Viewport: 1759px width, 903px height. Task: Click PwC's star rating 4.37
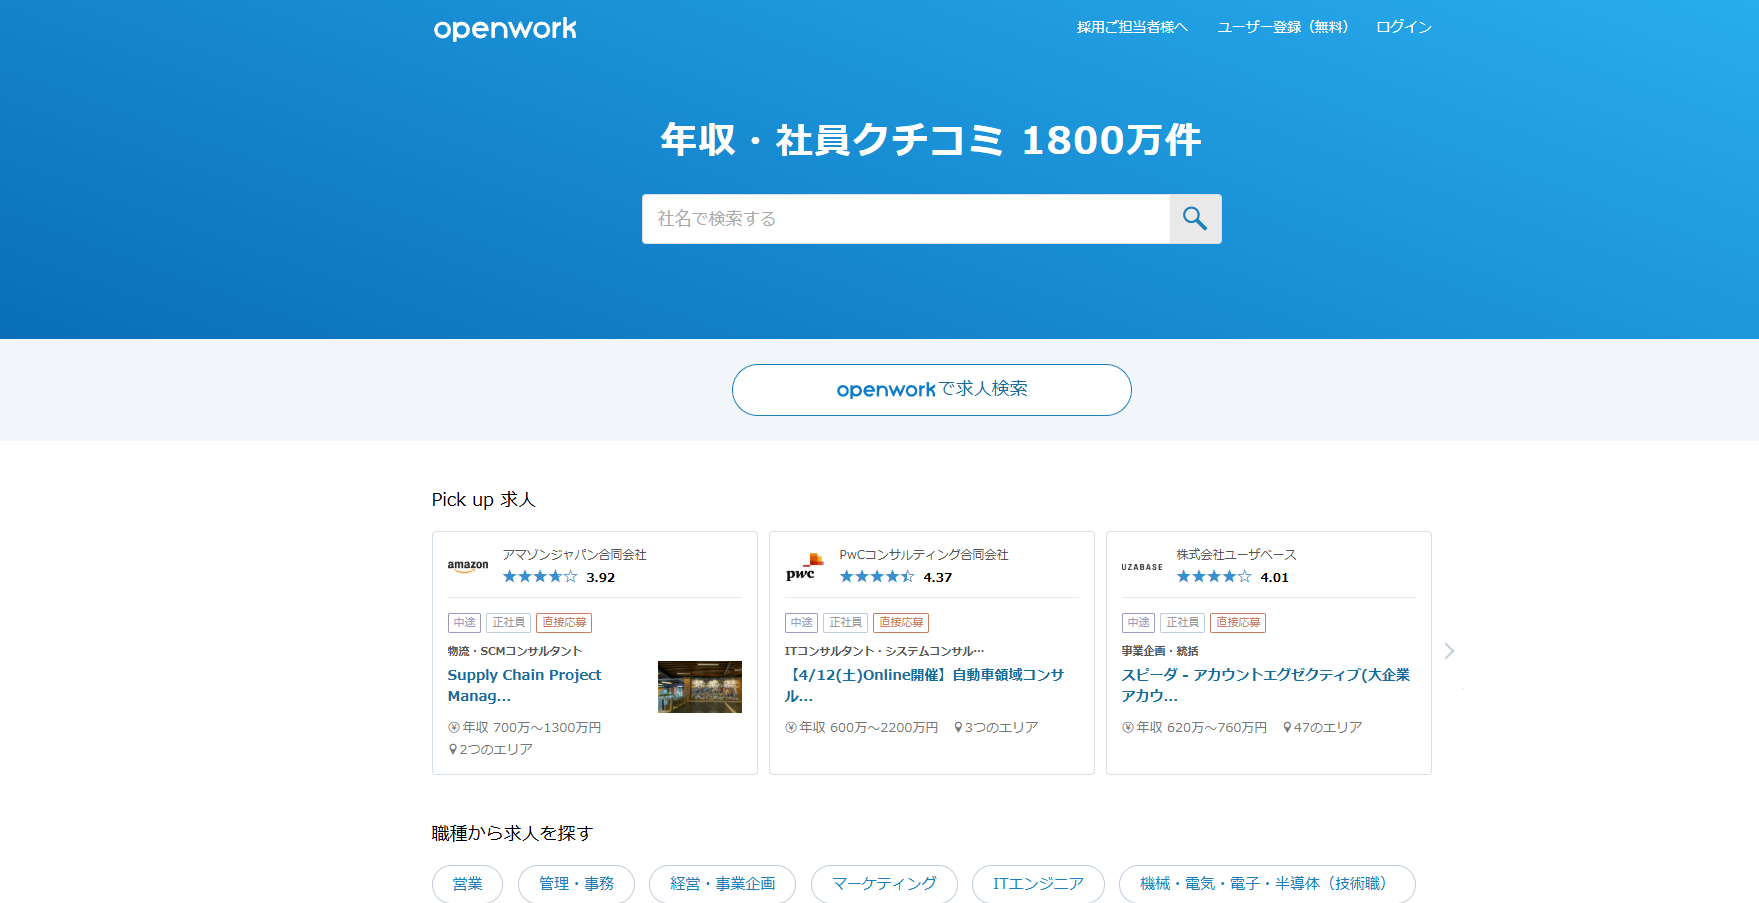tap(895, 577)
